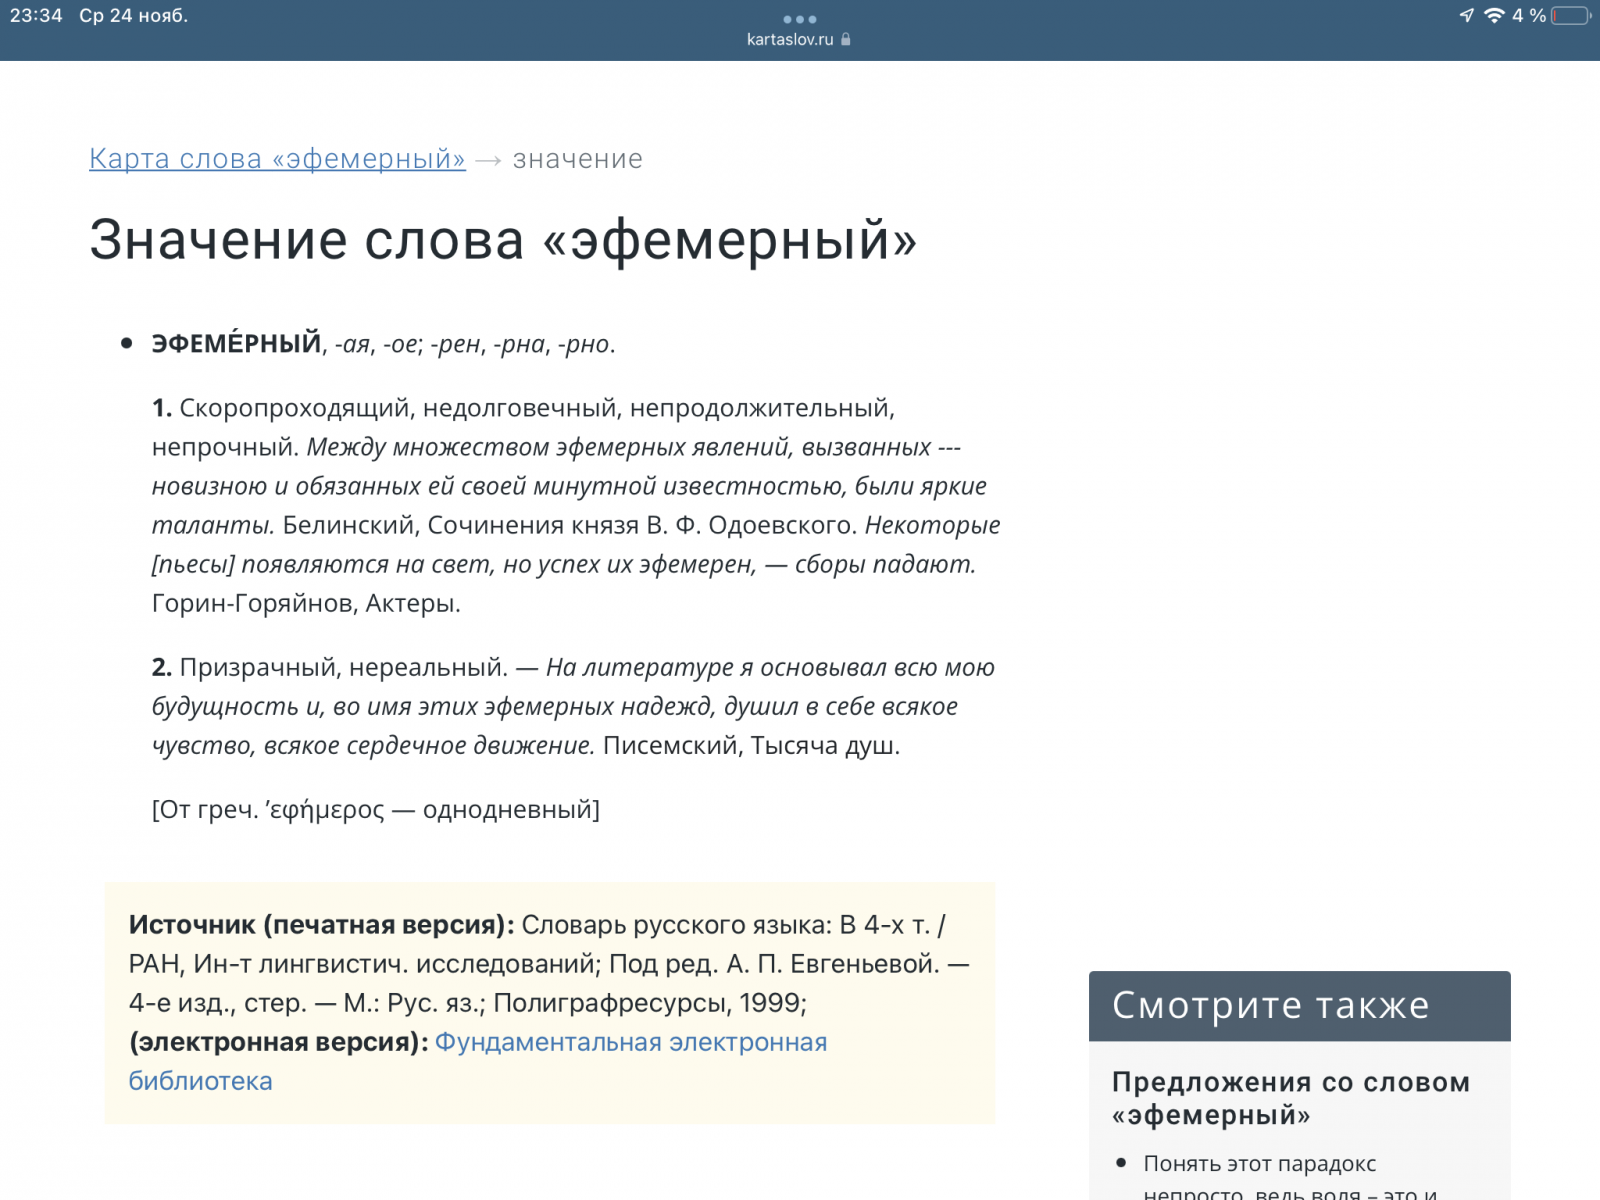Tap the three-dot multitasking icon
This screenshot has width=1600, height=1200.
tap(800, 19)
